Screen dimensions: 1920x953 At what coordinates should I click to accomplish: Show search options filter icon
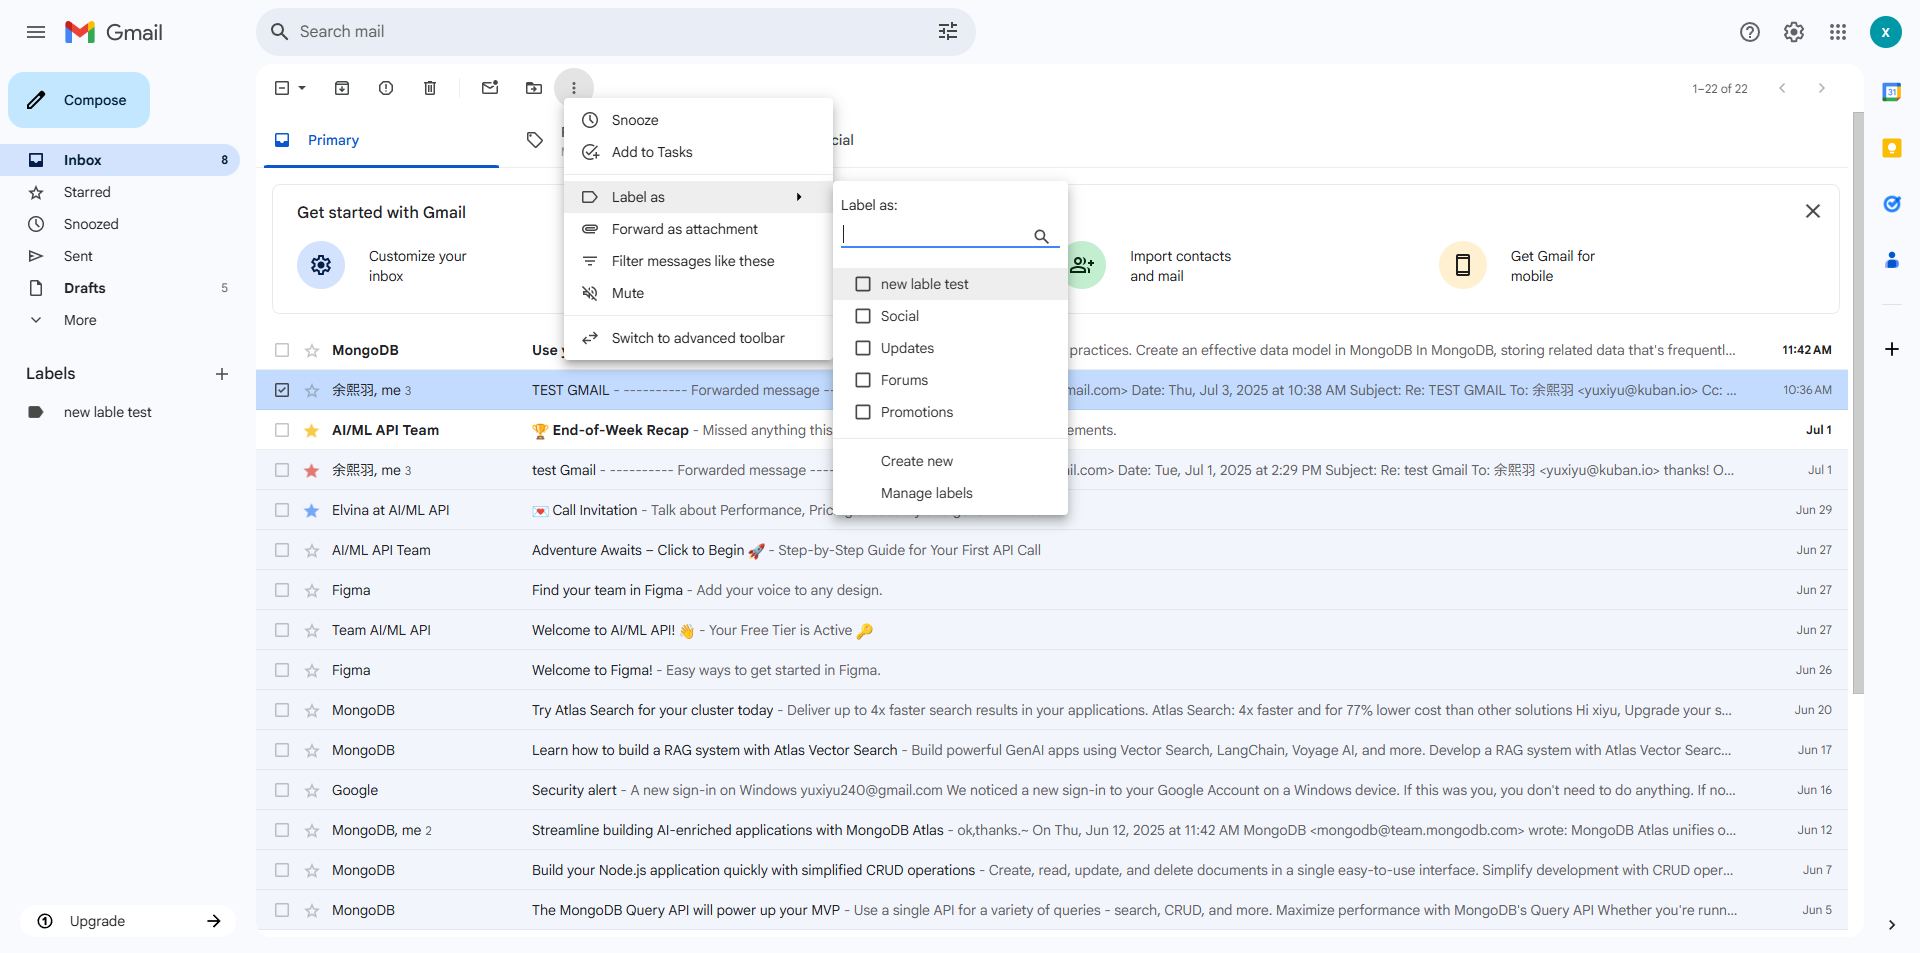coord(948,32)
